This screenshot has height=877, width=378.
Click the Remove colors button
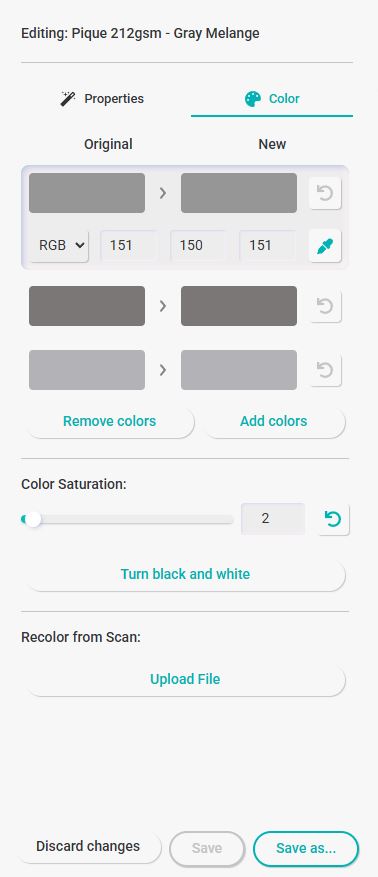tap(110, 421)
